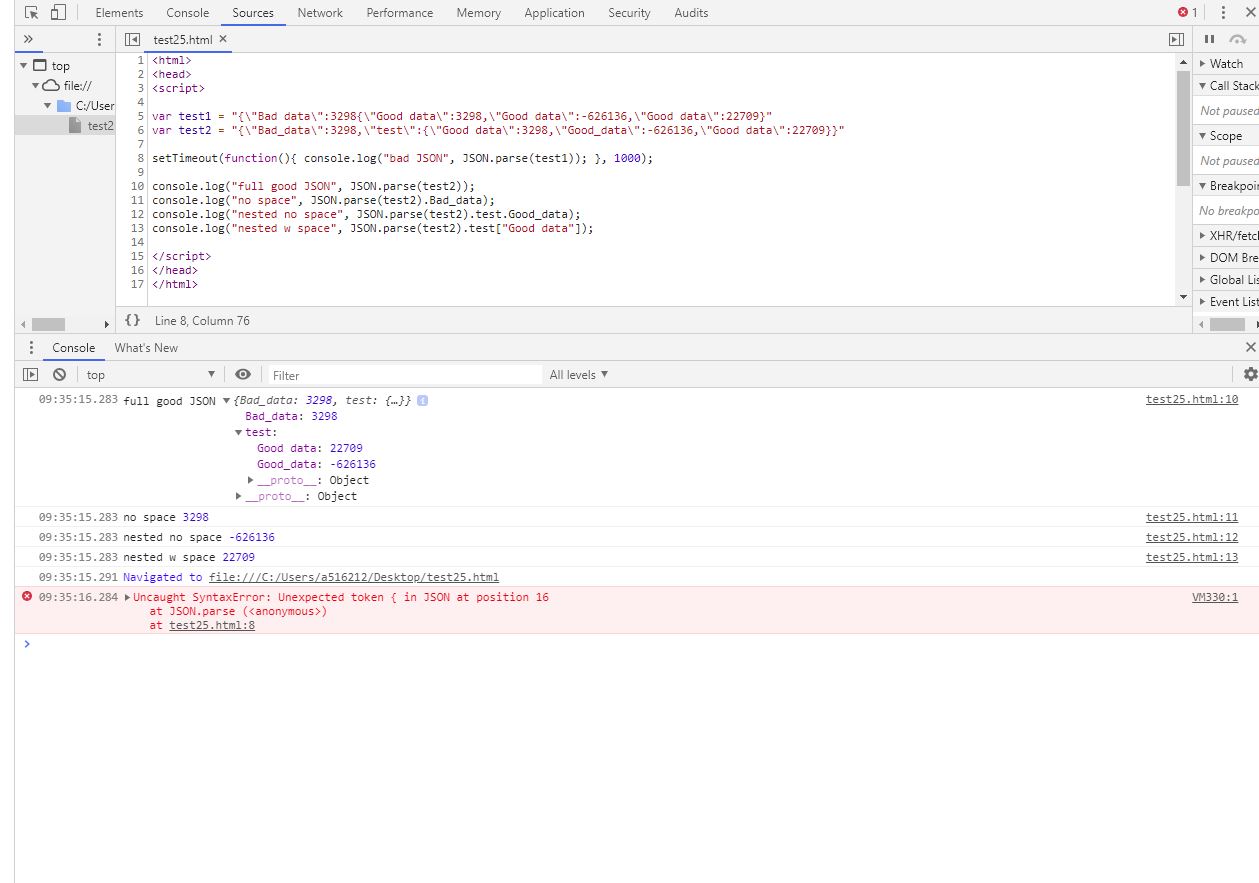Viewport: 1259px width, 883px height.
Task: Open the All levels log dropdown
Action: coord(579,375)
